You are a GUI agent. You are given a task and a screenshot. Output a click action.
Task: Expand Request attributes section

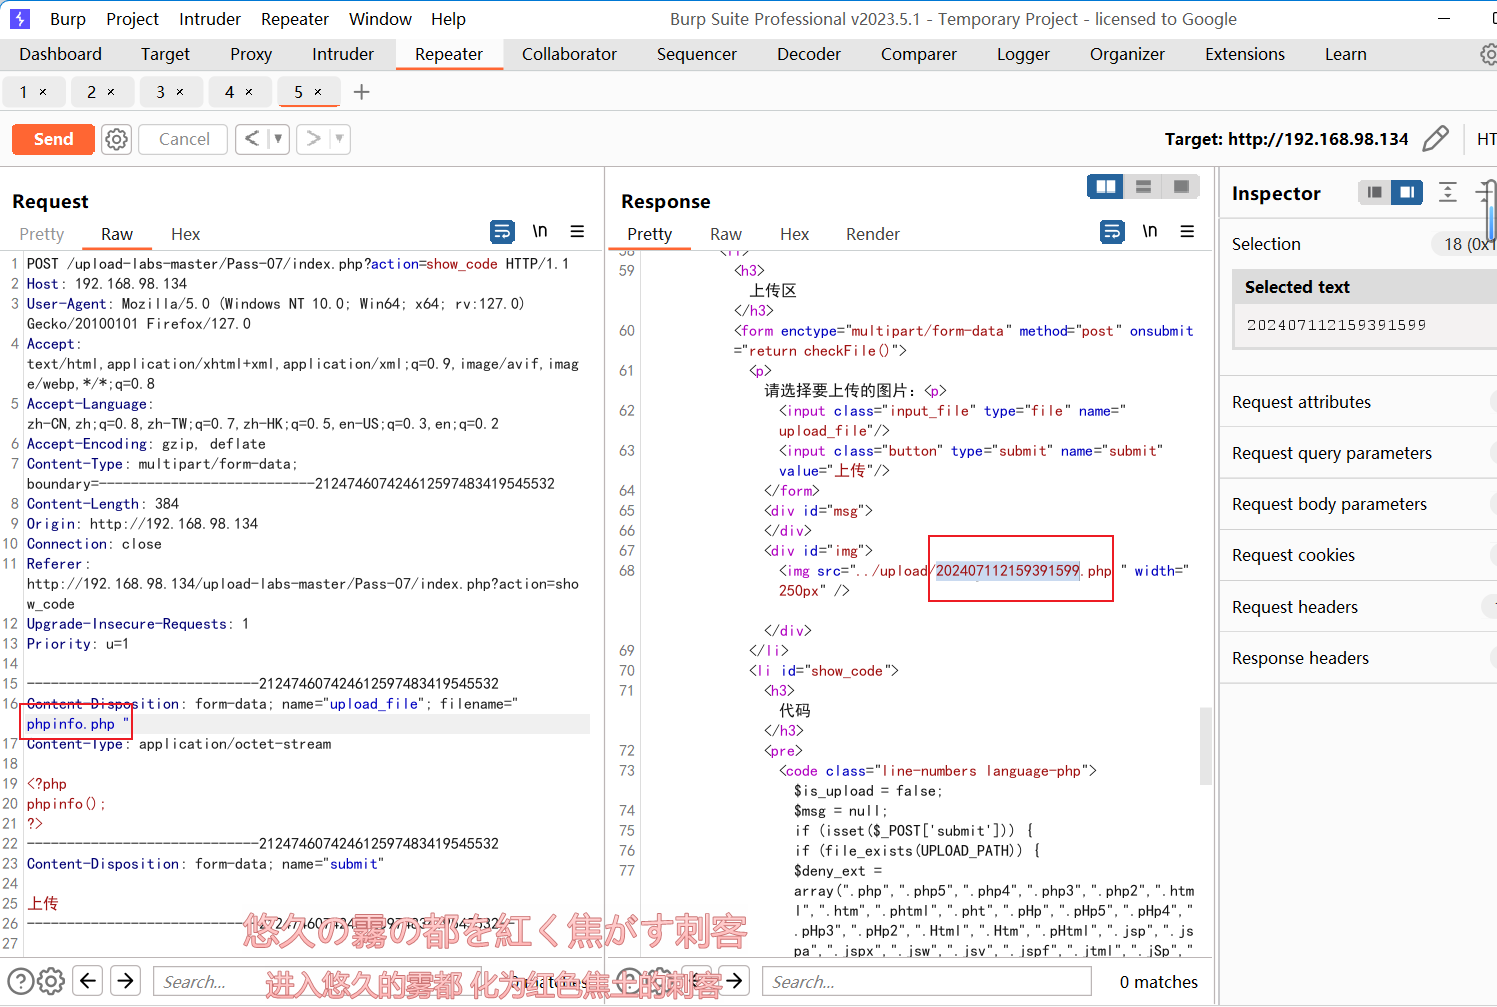point(1358,402)
